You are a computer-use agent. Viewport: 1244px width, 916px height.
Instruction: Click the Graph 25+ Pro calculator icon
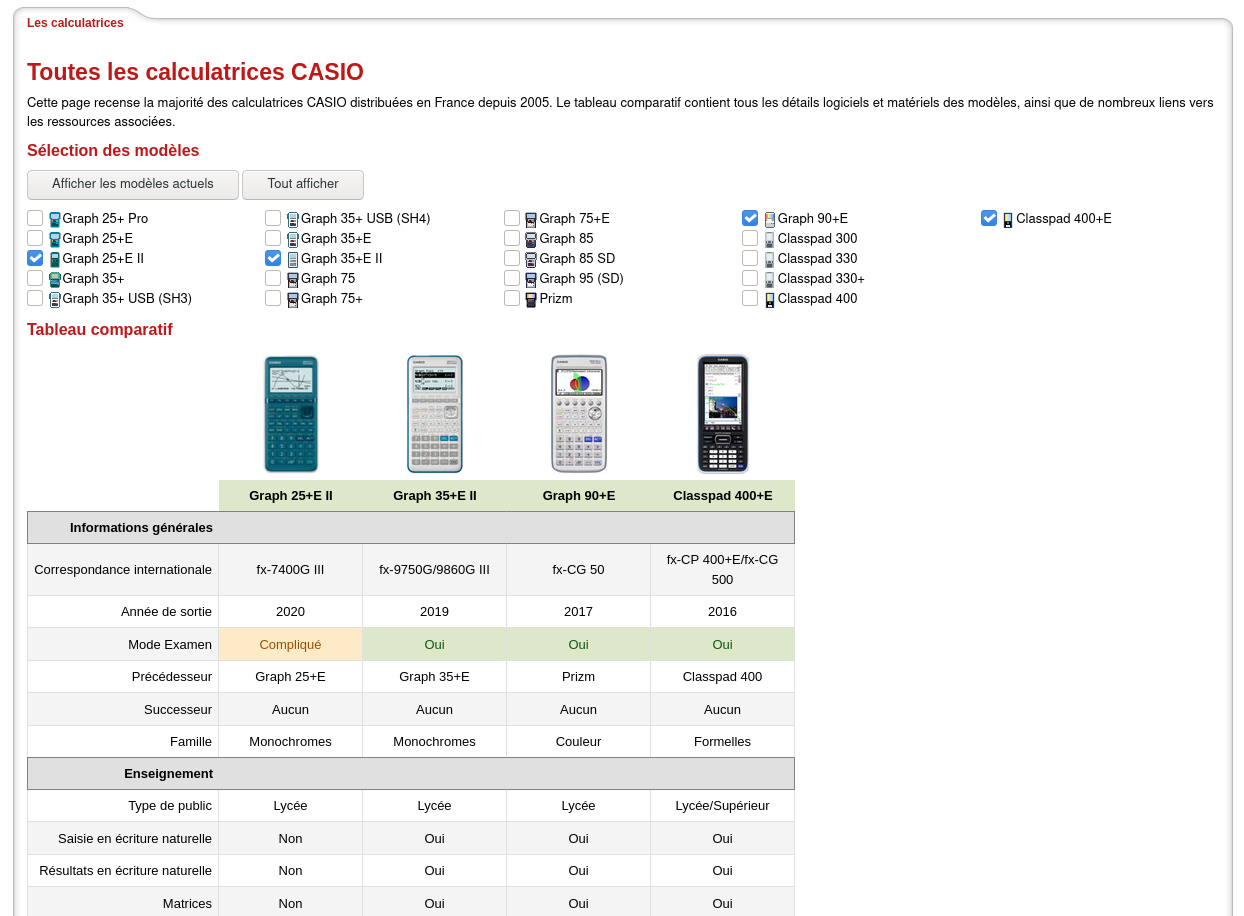[55, 219]
